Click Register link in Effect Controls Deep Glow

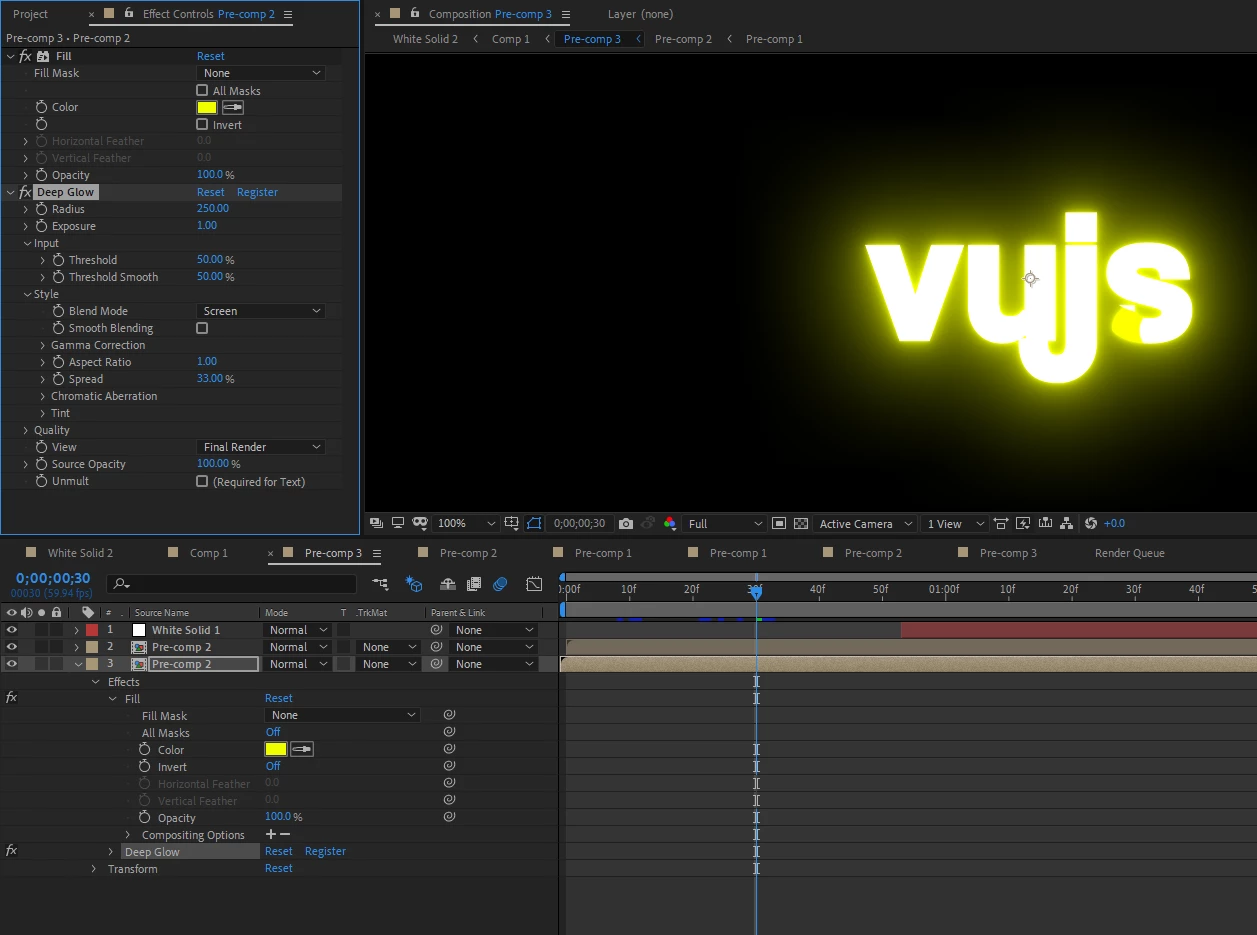point(257,192)
